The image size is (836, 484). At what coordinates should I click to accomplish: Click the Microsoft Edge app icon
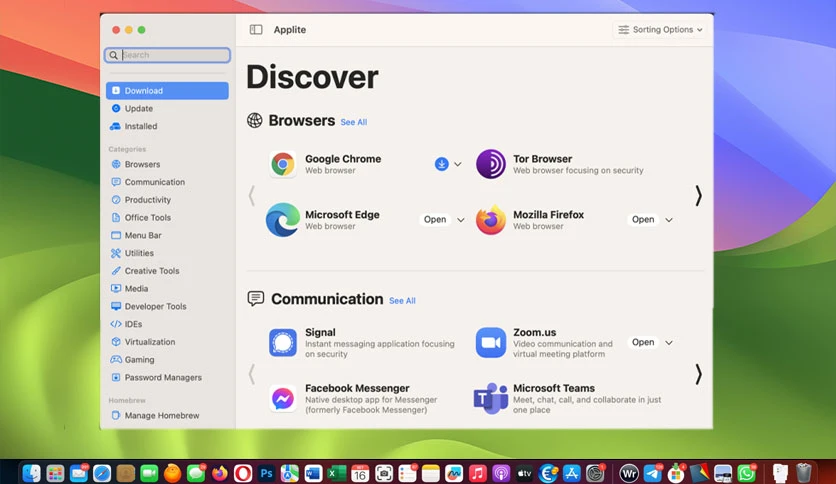(283, 220)
